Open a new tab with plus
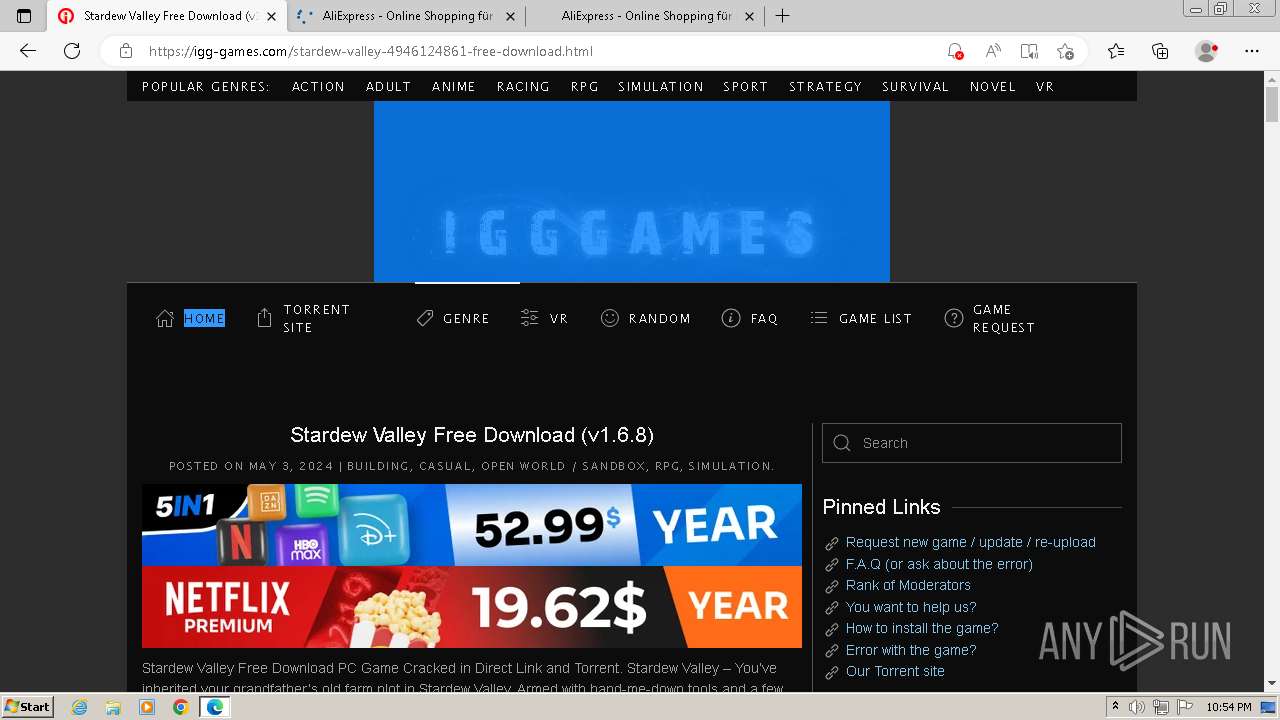Image resolution: width=1280 pixels, height=720 pixels. point(783,16)
